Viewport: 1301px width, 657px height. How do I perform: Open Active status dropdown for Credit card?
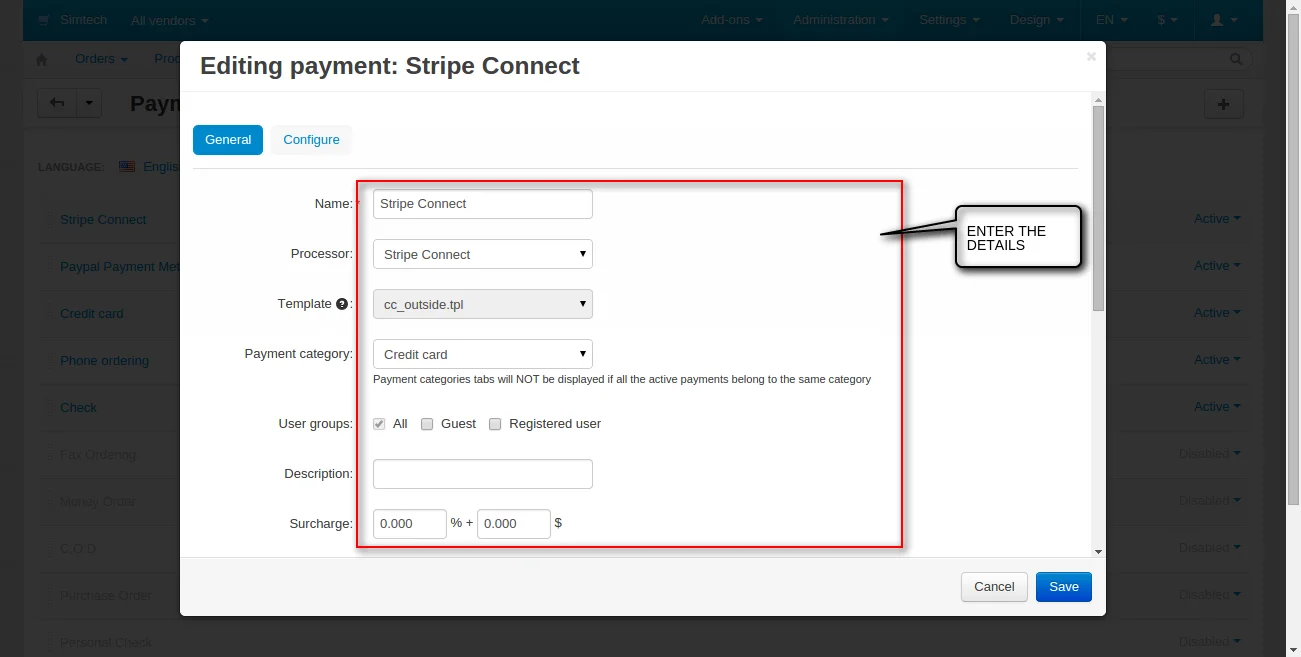pyautogui.click(x=1217, y=313)
